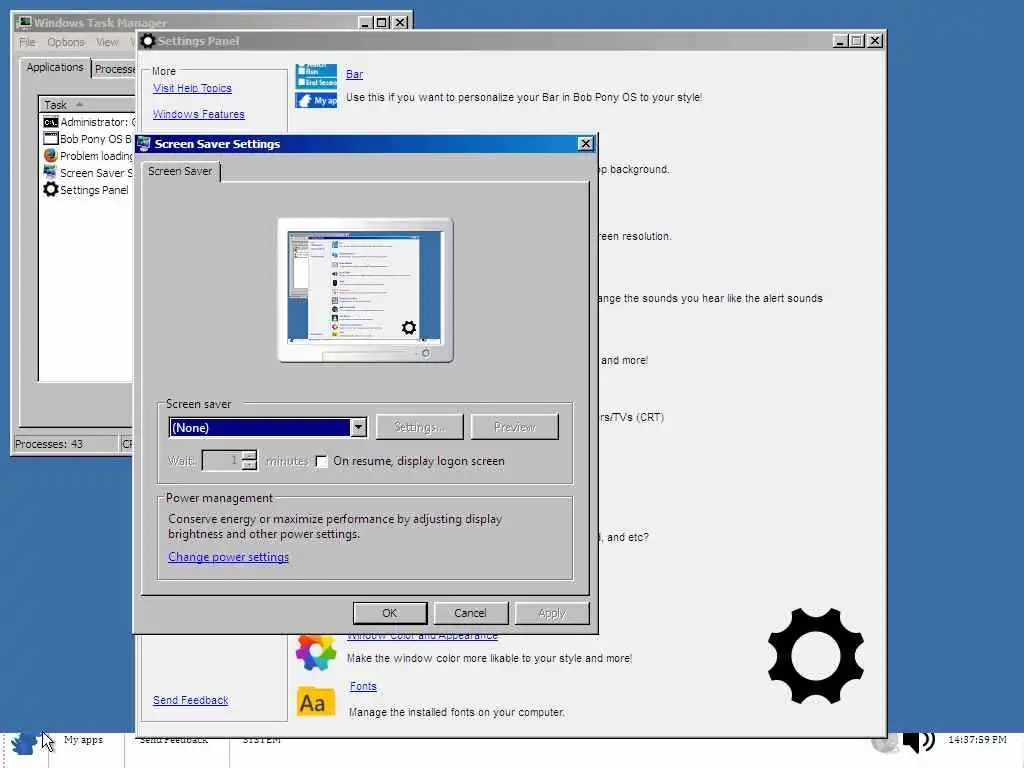The width and height of the screenshot is (1024, 768).
Task: Select Bob Pony OS task row
Action: tap(89, 139)
